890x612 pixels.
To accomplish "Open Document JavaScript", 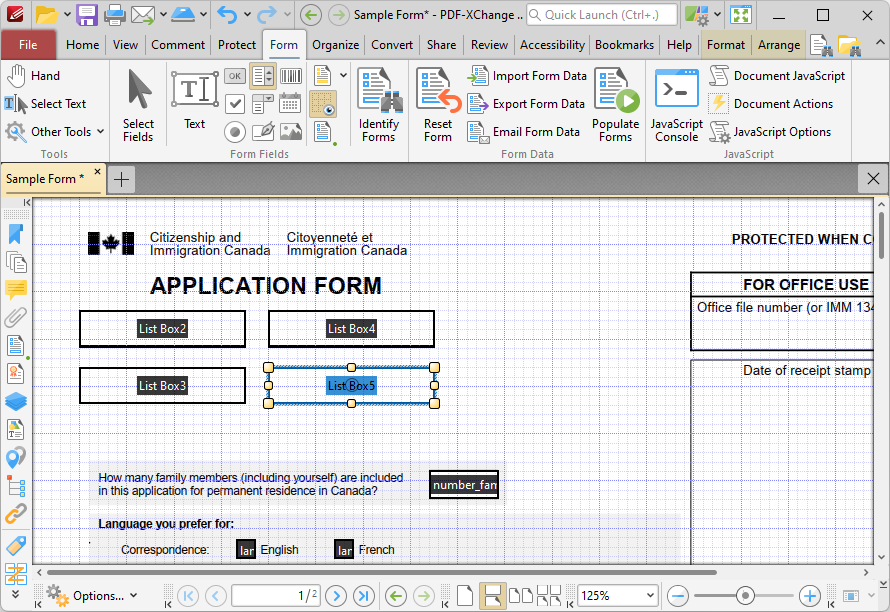I will tap(776, 76).
